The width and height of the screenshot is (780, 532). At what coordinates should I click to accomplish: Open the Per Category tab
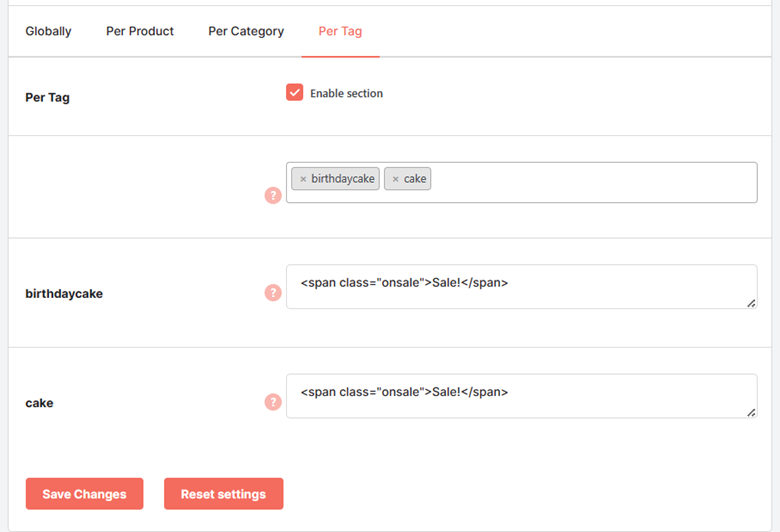tap(246, 31)
